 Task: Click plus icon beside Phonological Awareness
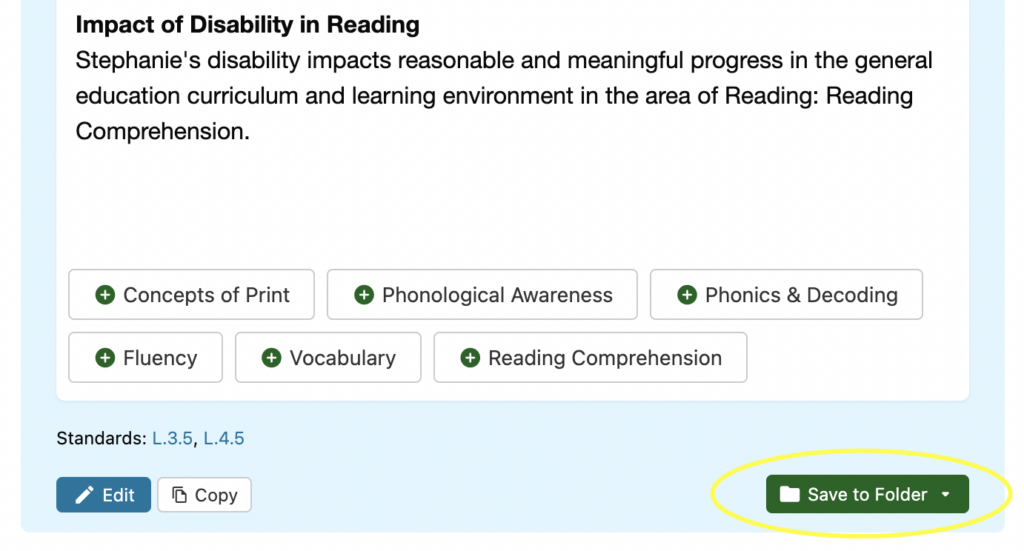coord(364,295)
